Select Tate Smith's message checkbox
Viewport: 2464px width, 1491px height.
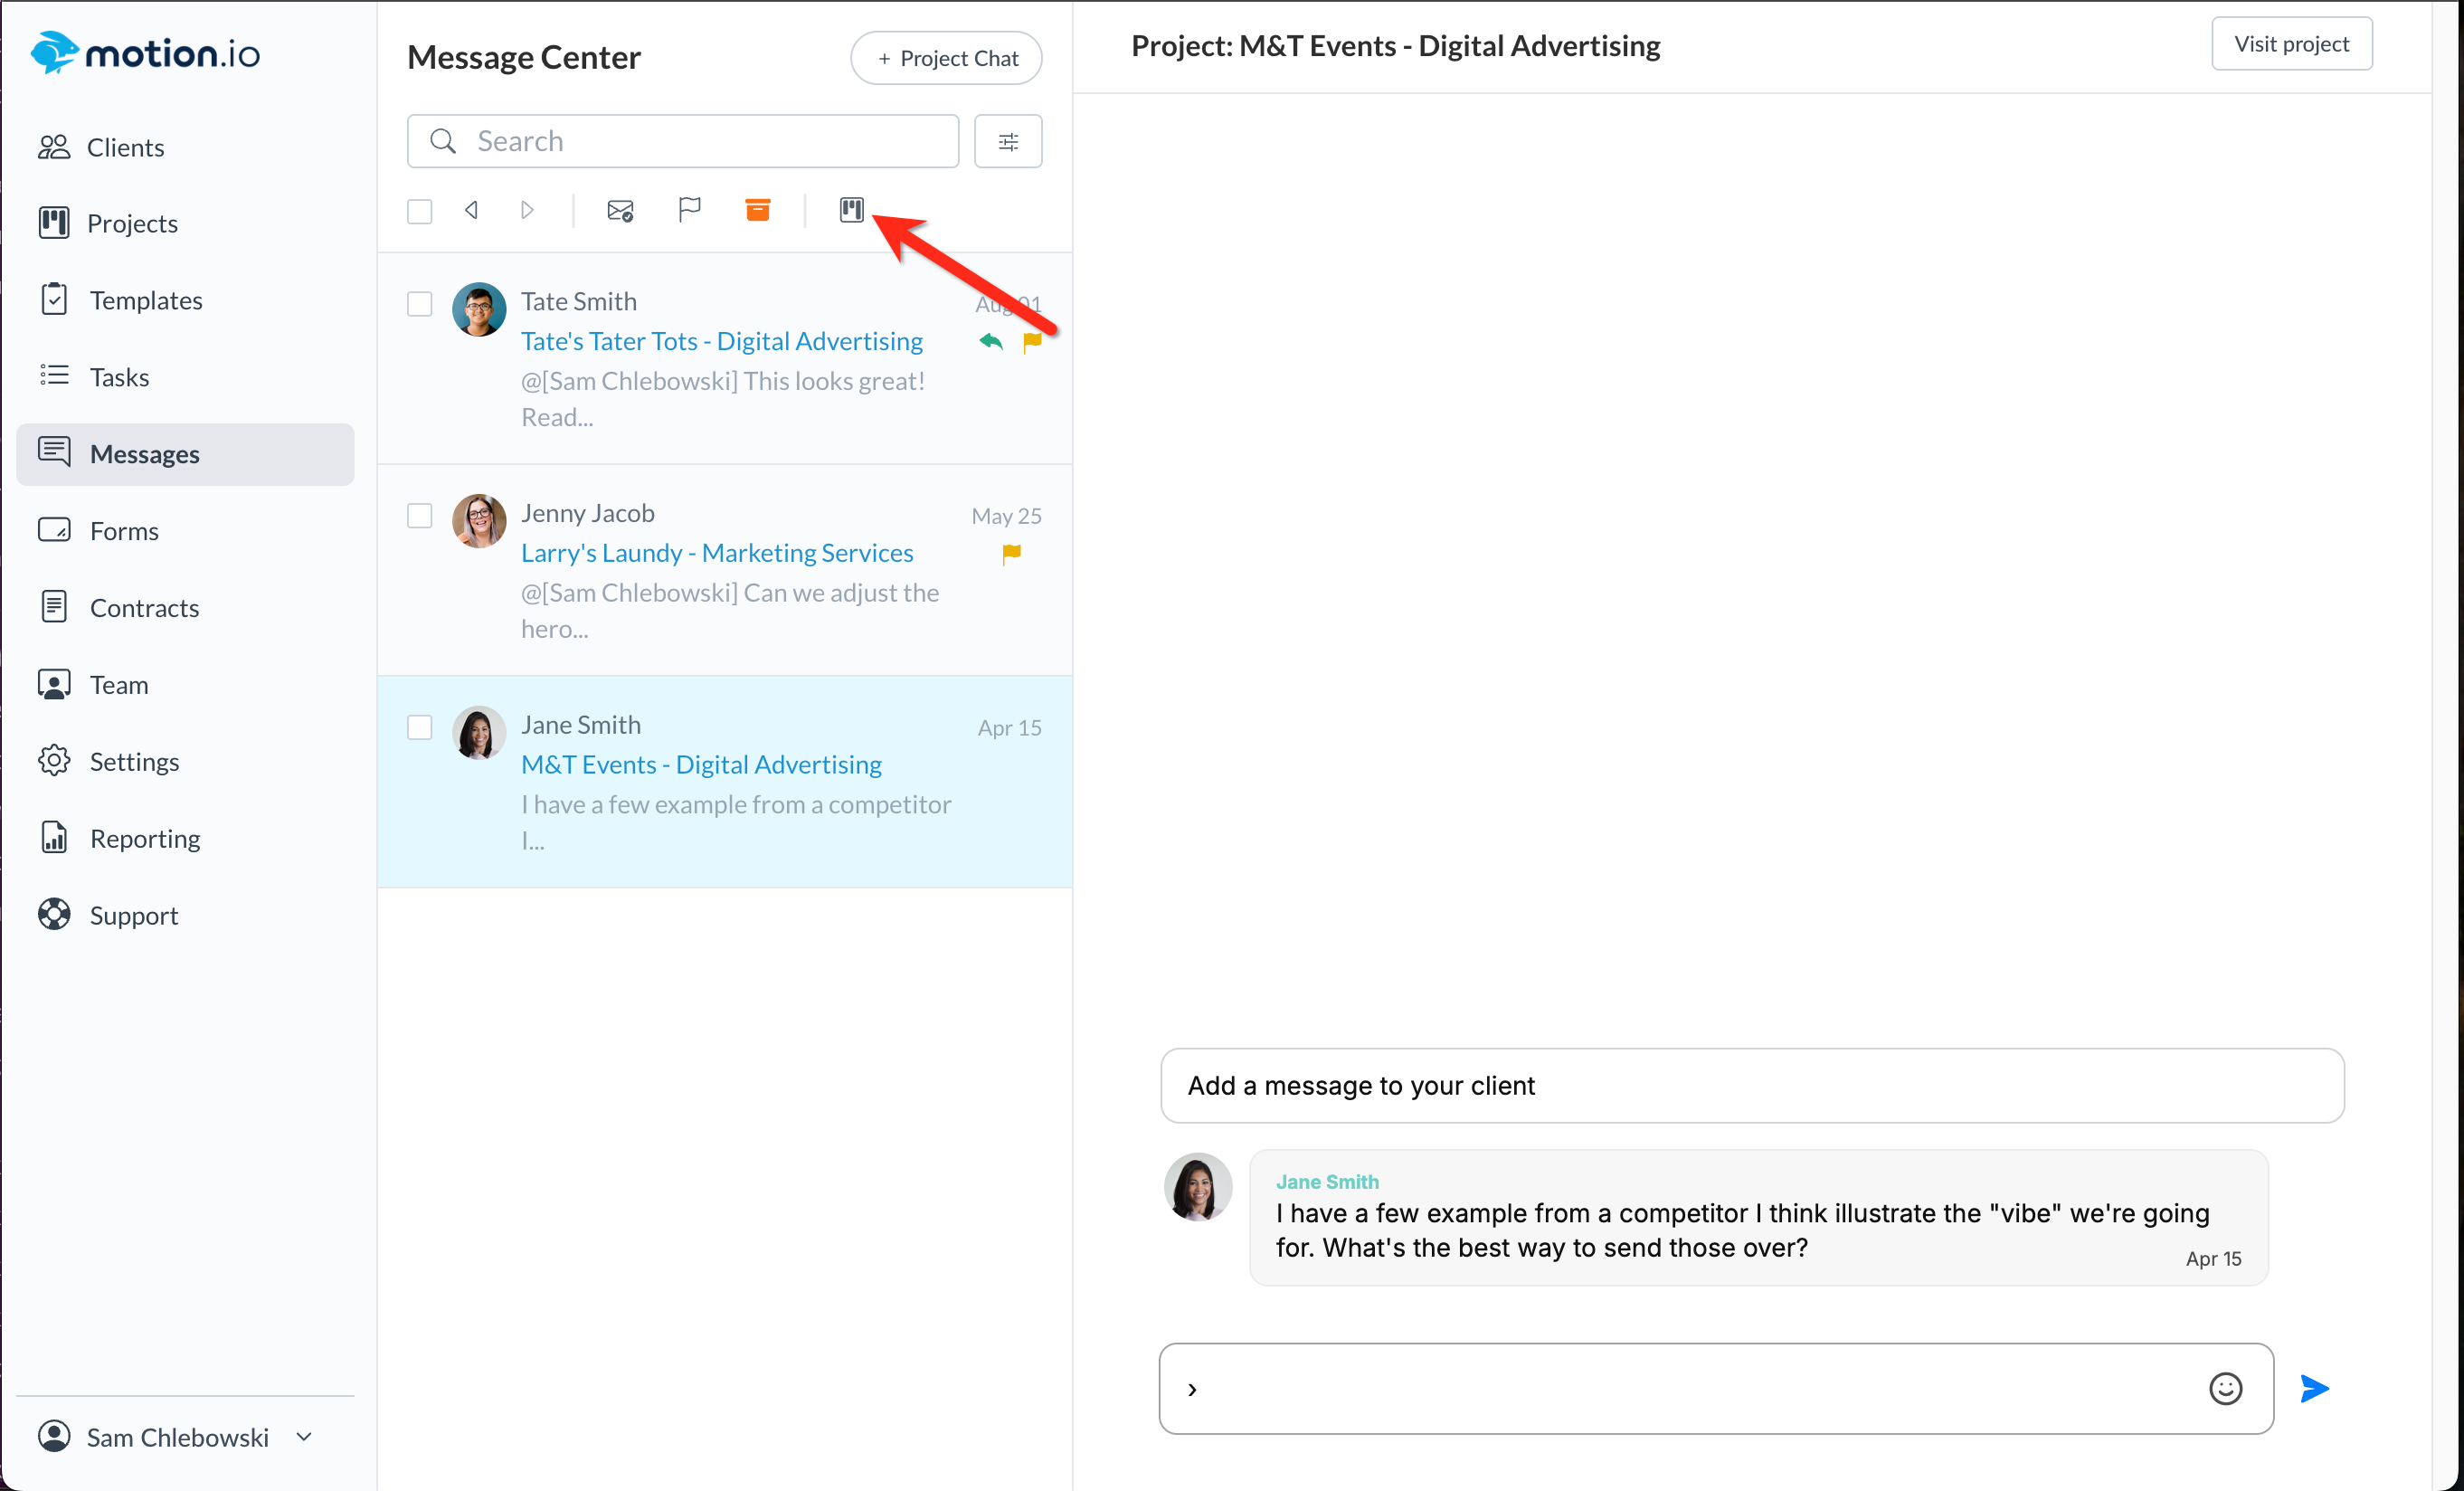point(420,304)
